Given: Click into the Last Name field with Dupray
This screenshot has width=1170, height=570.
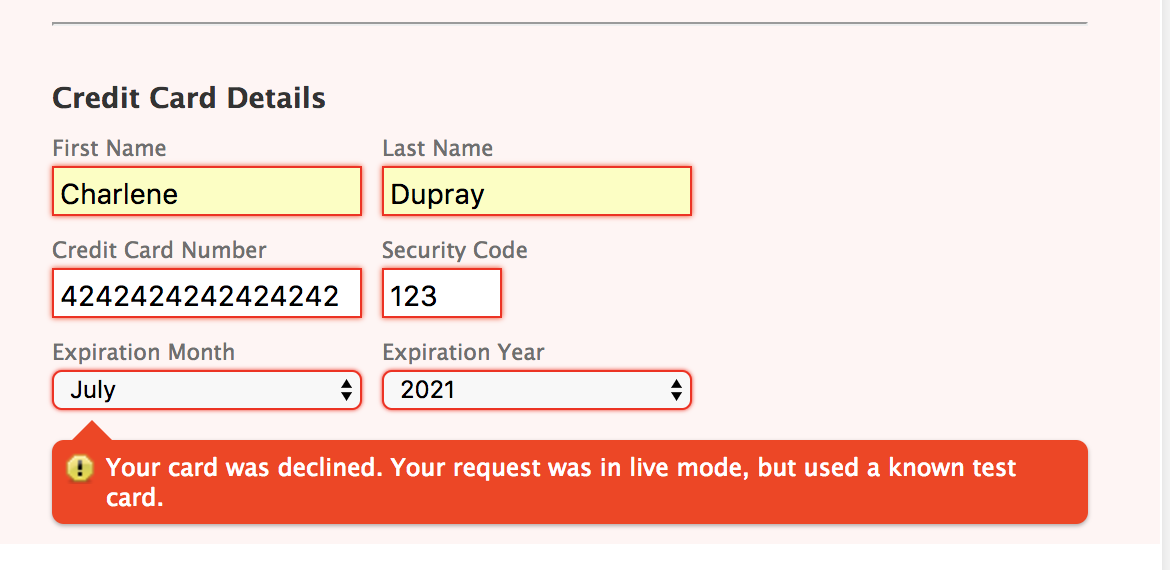Looking at the screenshot, I should [x=536, y=192].
